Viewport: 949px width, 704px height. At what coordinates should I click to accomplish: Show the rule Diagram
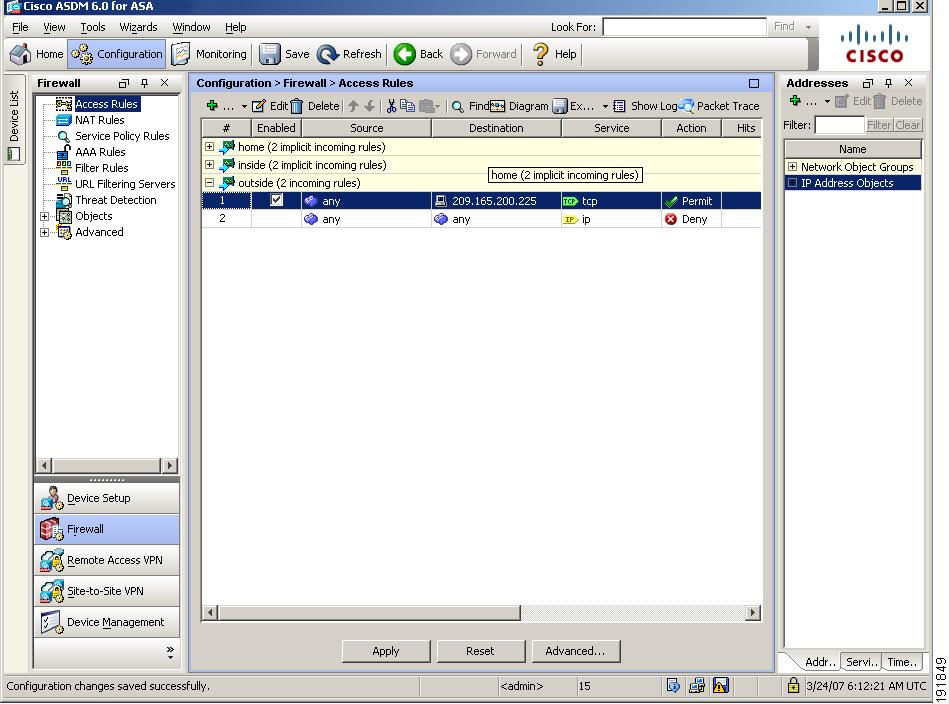pyautogui.click(x=519, y=106)
